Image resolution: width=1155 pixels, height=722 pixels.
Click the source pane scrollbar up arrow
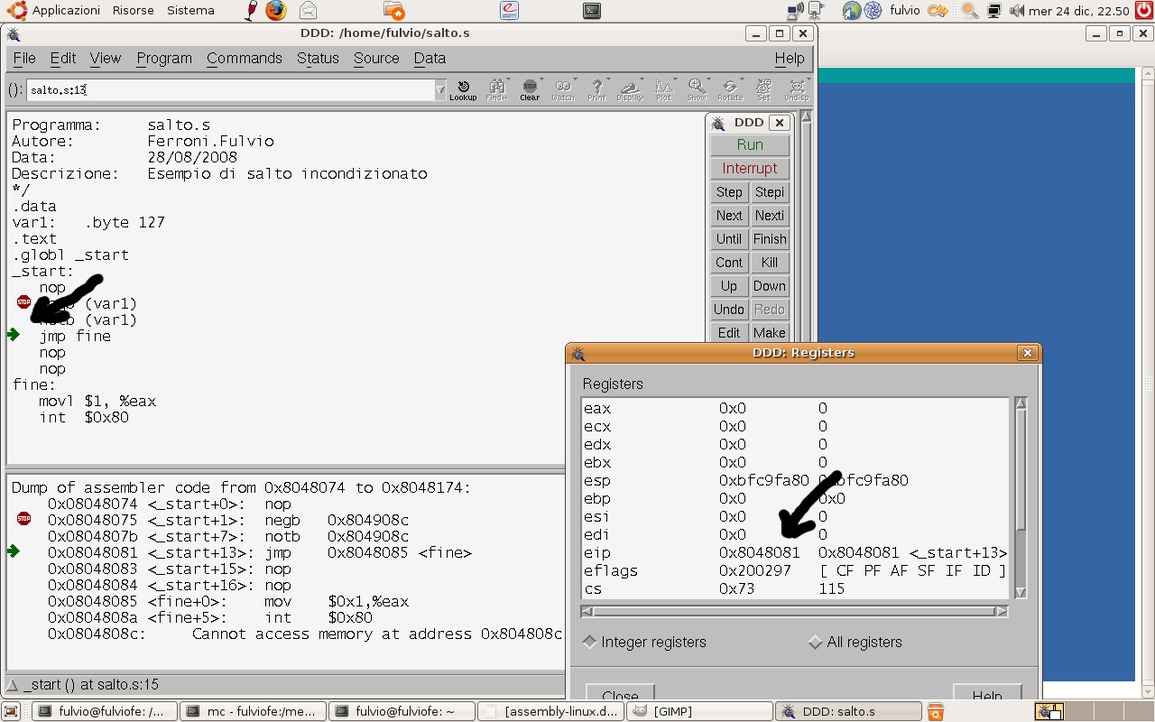(x=806, y=116)
